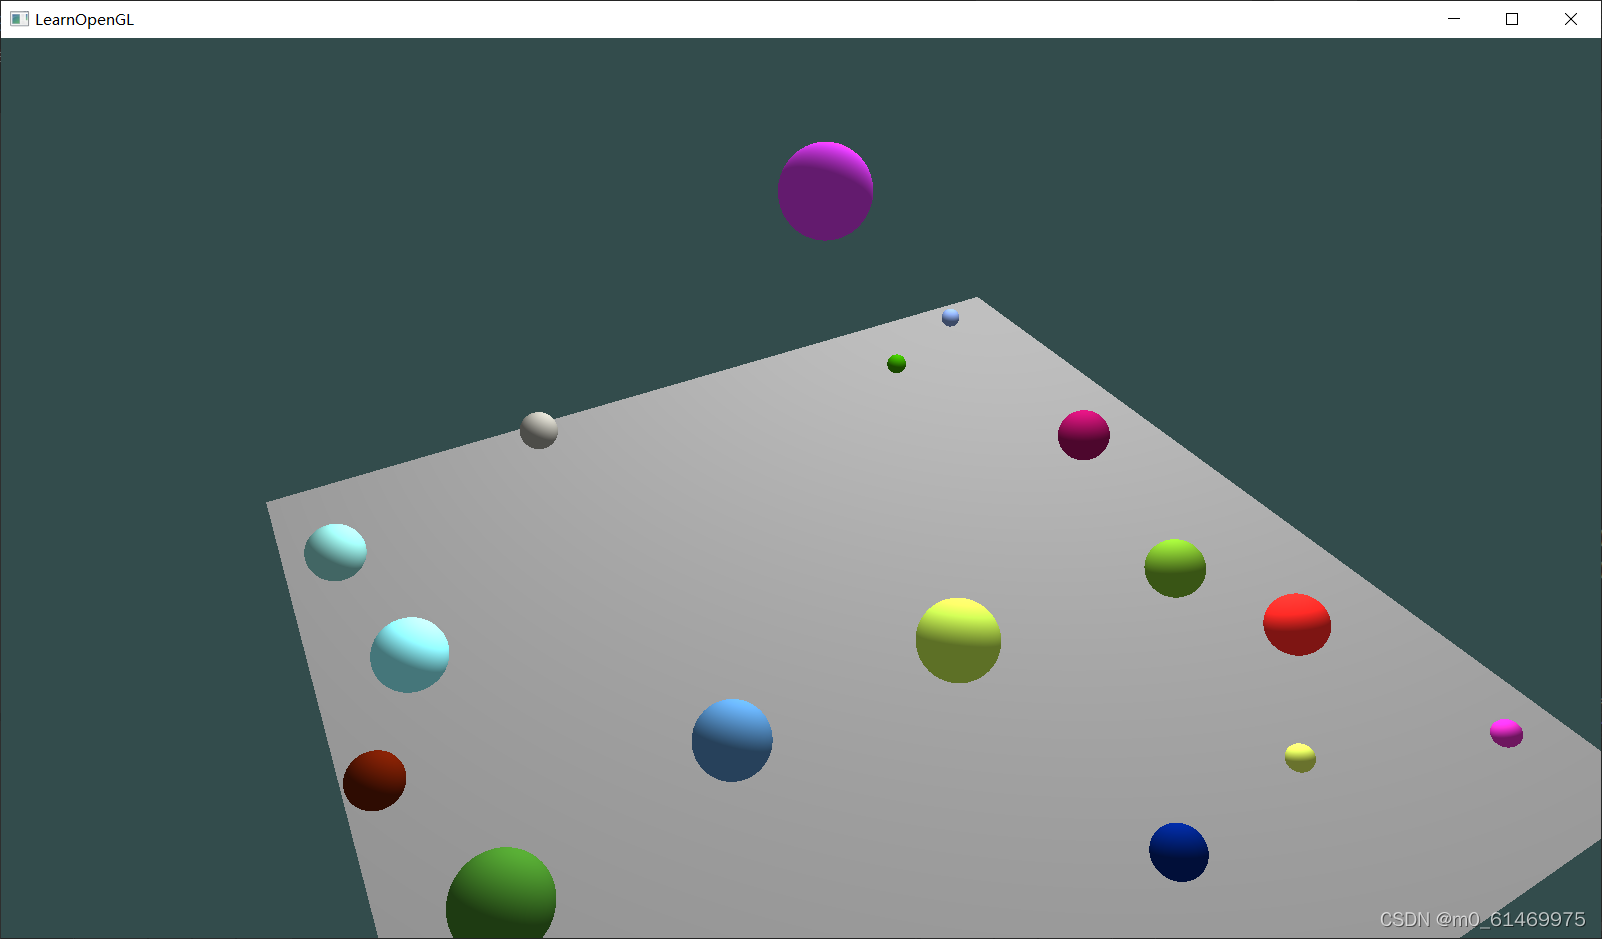Pick the tiny dark green sphere near the far edge
Image resolution: width=1602 pixels, height=939 pixels.
click(896, 363)
